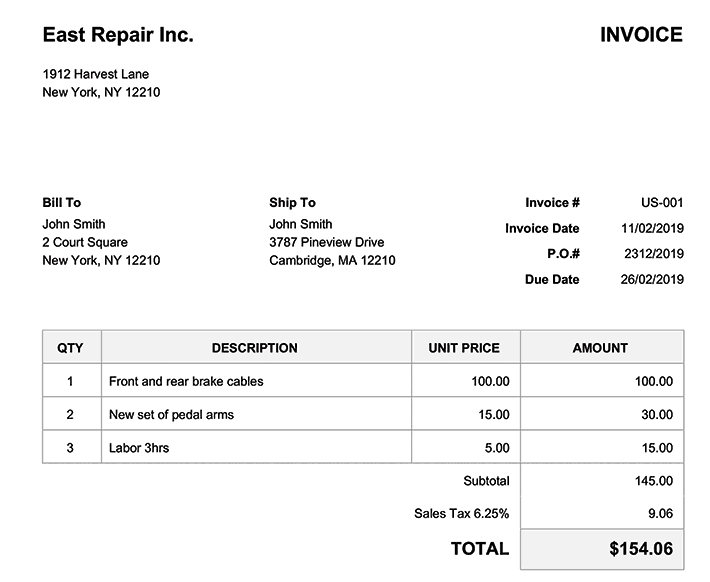Click the QTY column header
The image size is (710, 582).
[70, 348]
